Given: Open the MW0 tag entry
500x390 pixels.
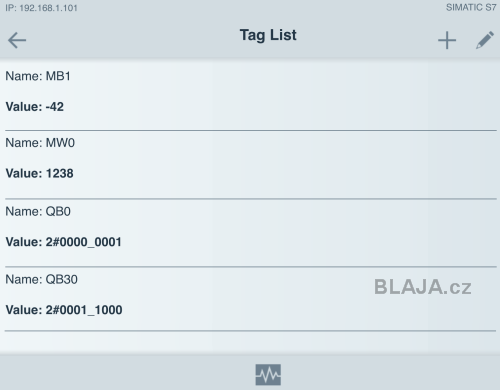Looking at the screenshot, I should pos(251,165).
